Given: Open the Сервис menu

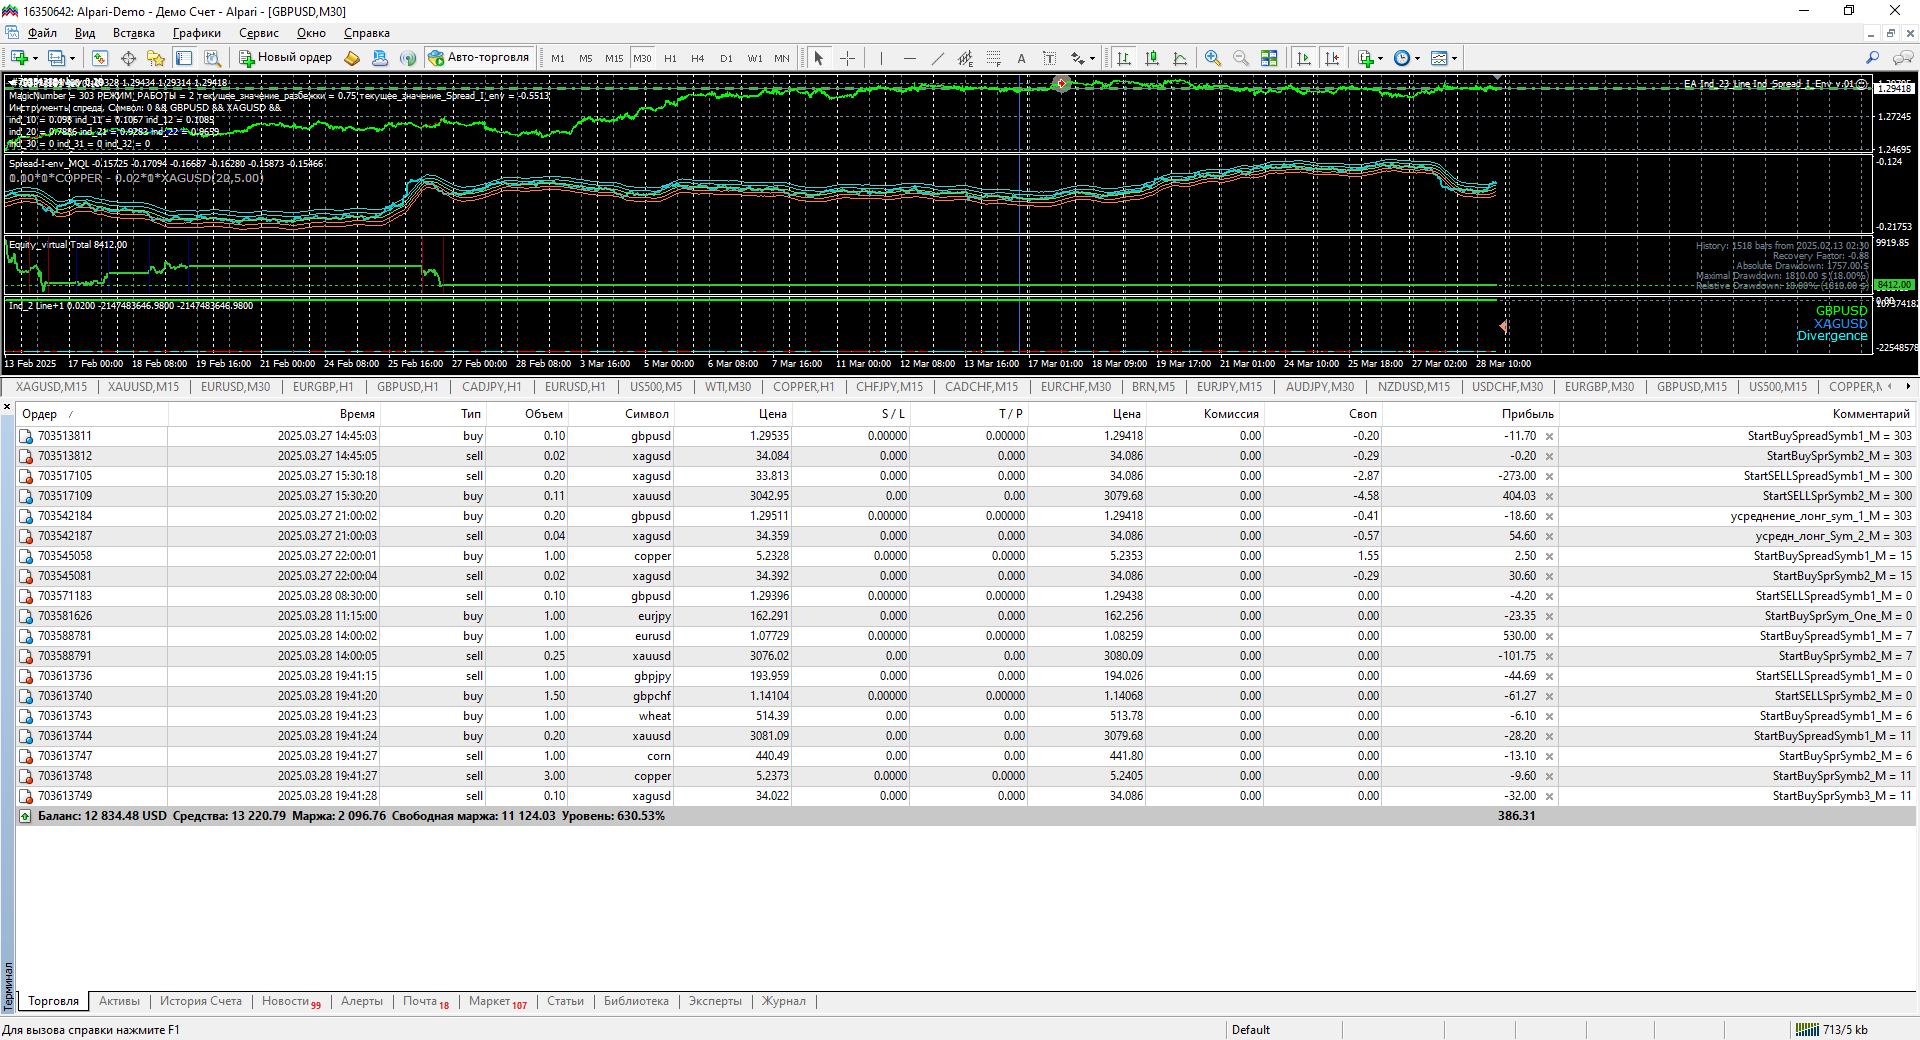Looking at the screenshot, I should [x=258, y=33].
